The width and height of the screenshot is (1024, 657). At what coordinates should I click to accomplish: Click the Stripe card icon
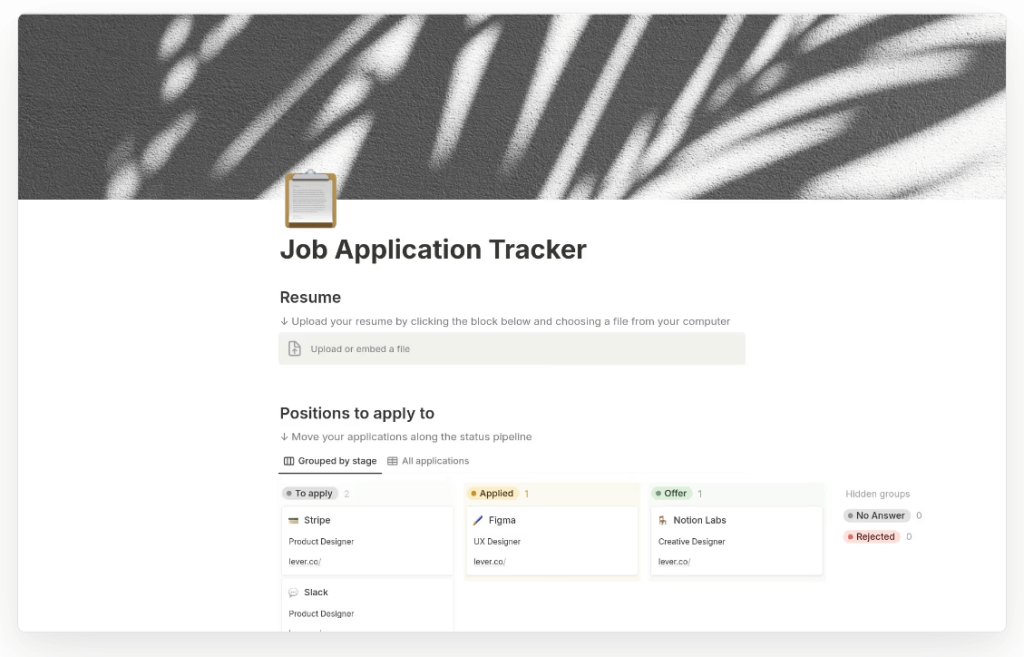tap(293, 521)
